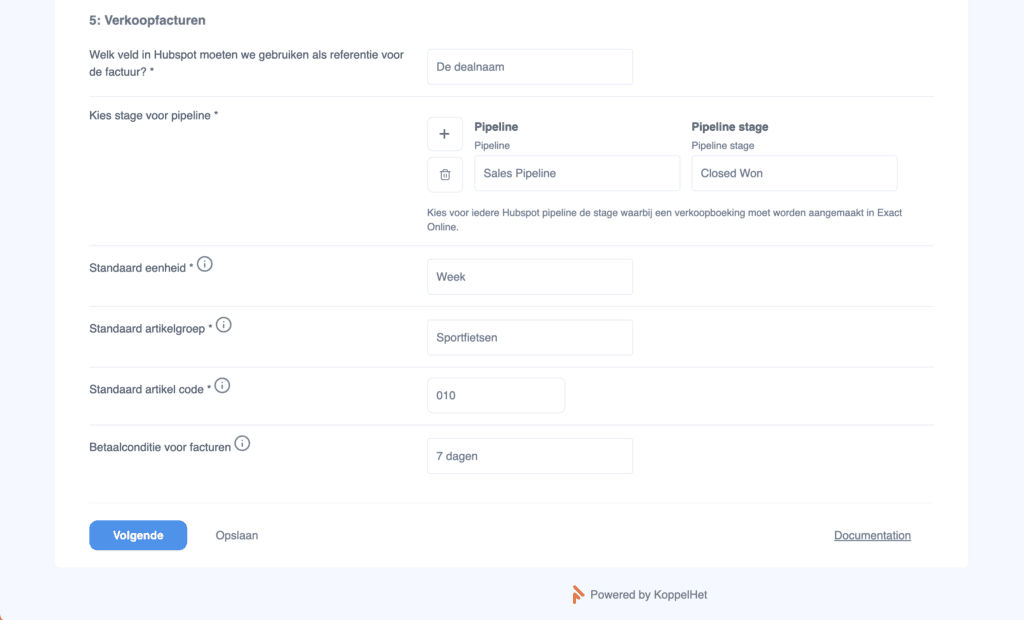Open the Sportfietsen artikelgroep dropdown
The height and width of the screenshot is (620, 1024).
coord(529,337)
